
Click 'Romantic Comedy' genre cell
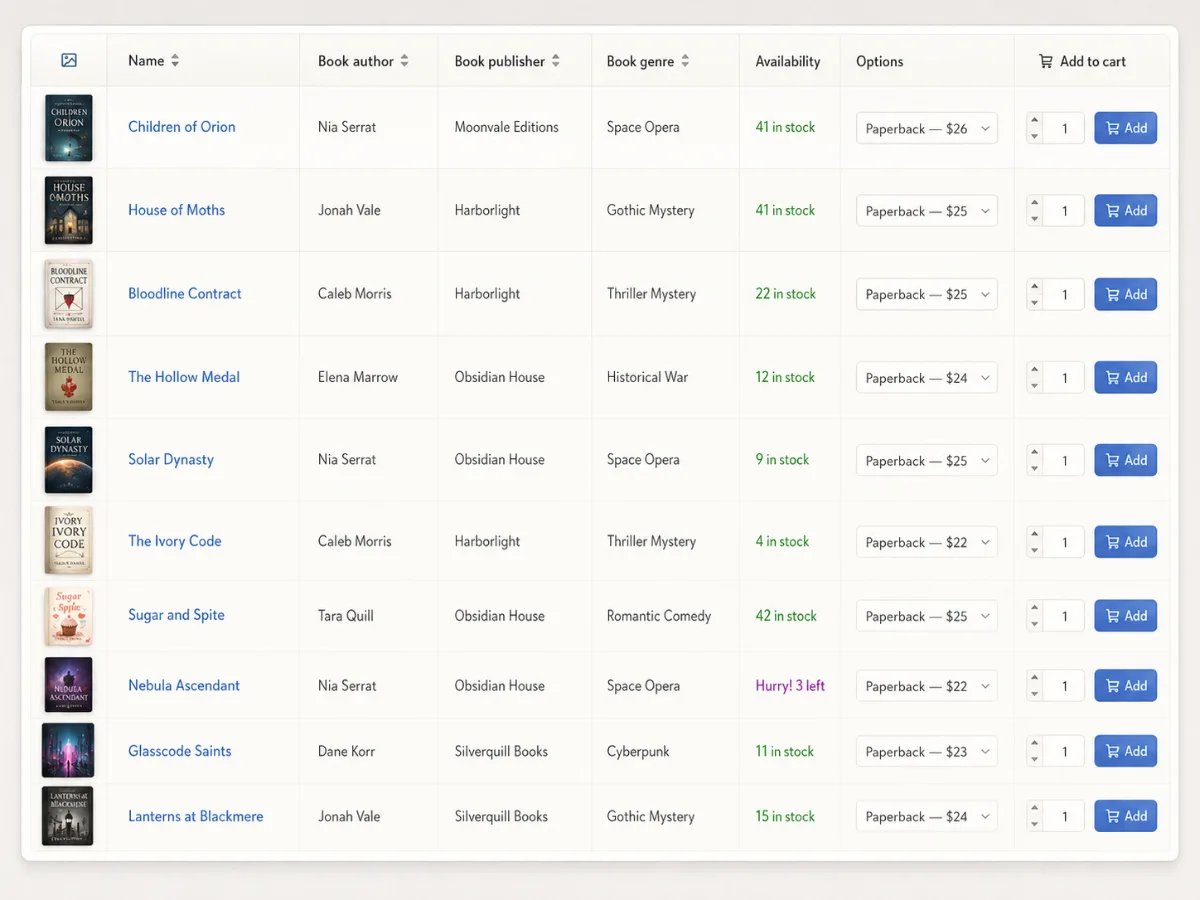[x=659, y=616]
